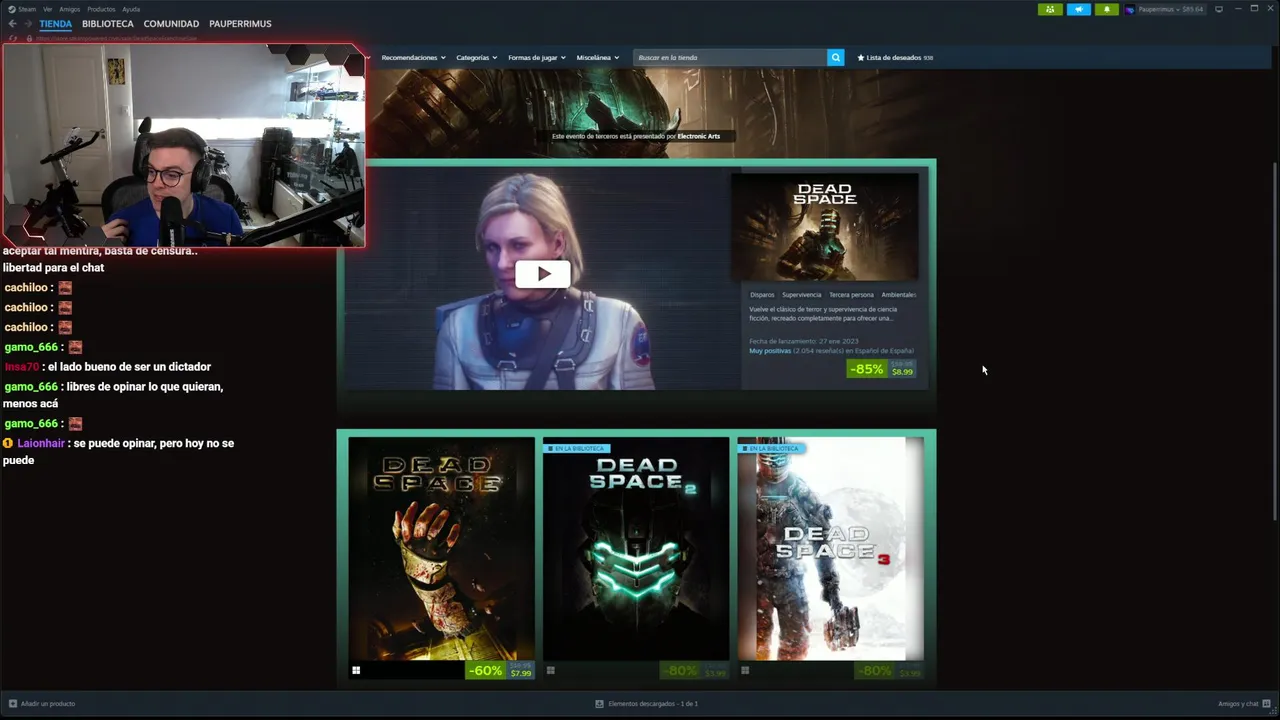Click Windows icon under first Dead Space

click(356, 671)
